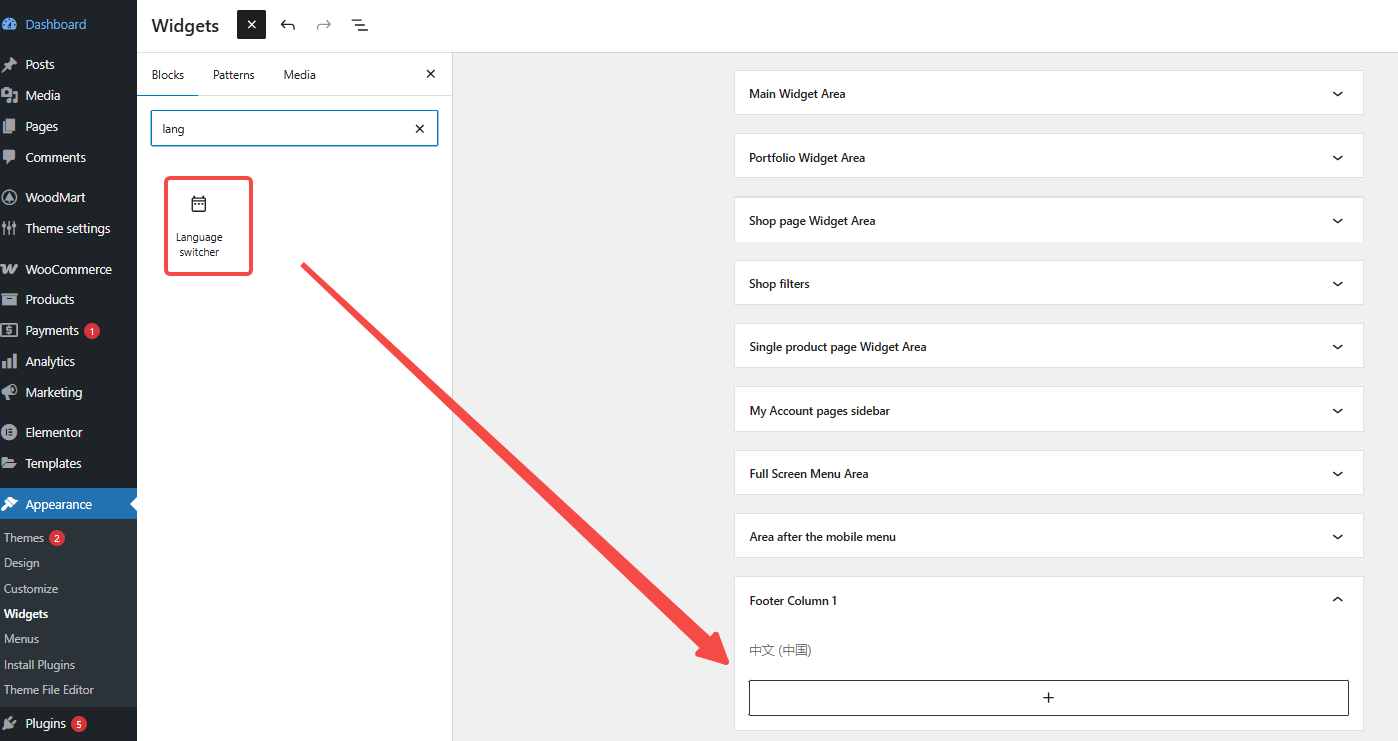This screenshot has height=741, width=1398.
Task: Close the block inserter panel
Action: pos(431,74)
